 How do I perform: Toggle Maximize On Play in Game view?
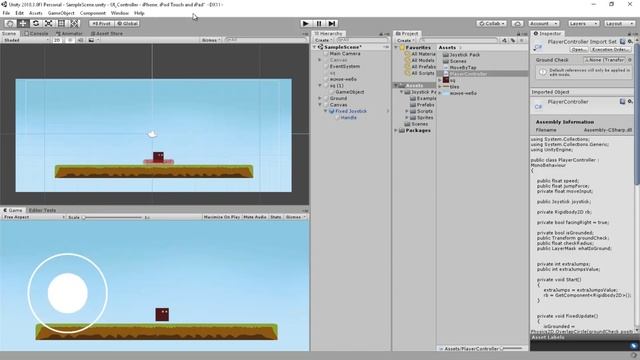222,217
